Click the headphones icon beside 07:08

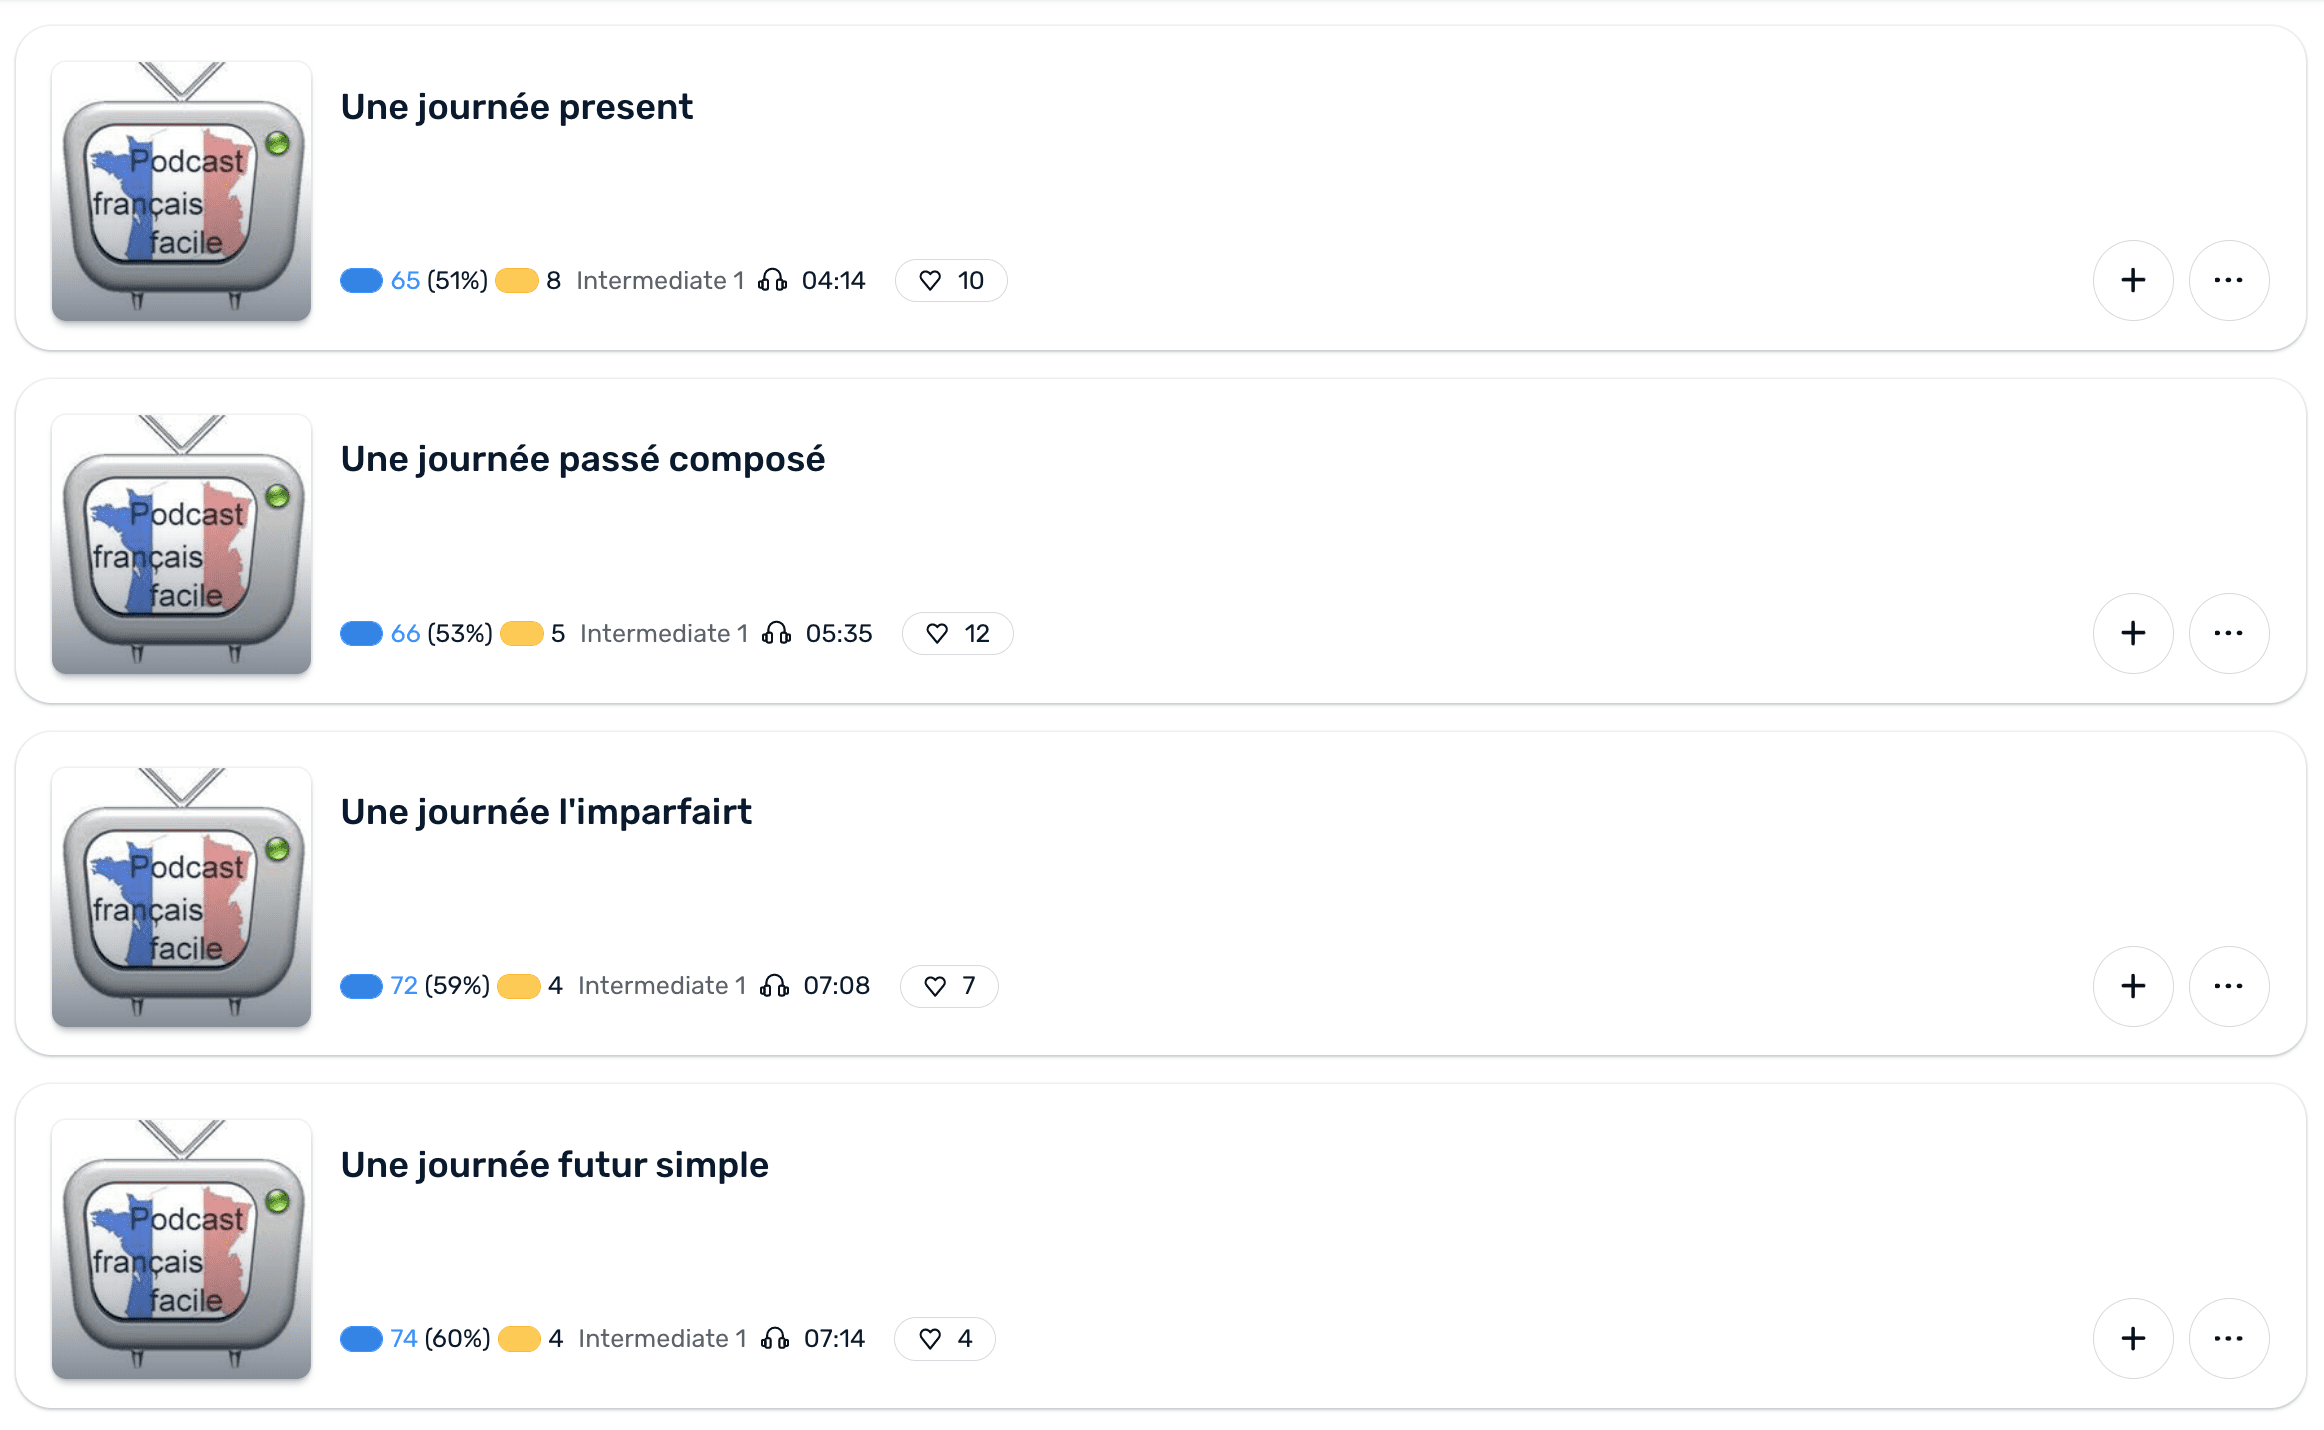[774, 986]
